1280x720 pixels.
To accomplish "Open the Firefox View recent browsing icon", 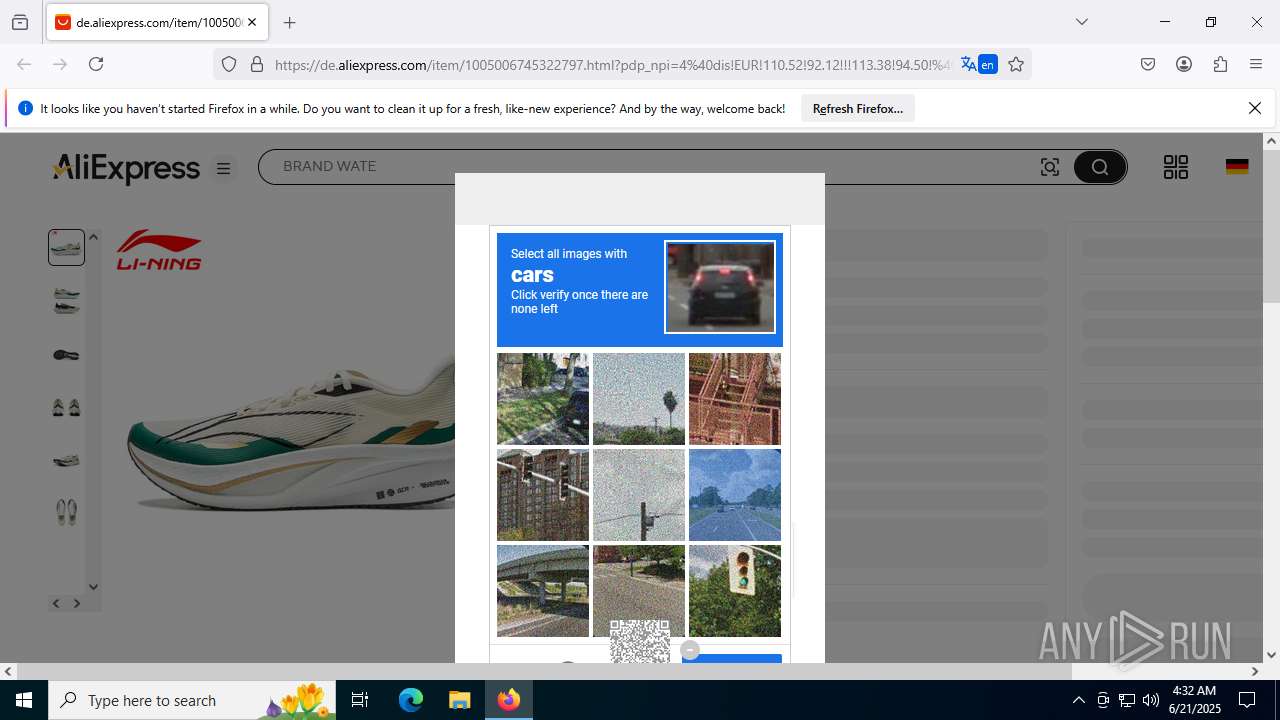I will 20,22.
